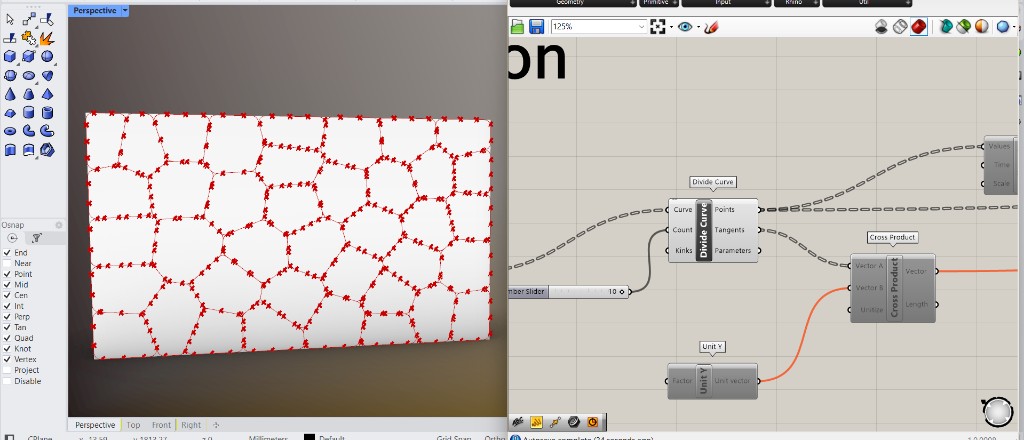Select the arrow pointer tool in Rhino
This screenshot has width=1024, height=440.
pyautogui.click(x=10, y=20)
